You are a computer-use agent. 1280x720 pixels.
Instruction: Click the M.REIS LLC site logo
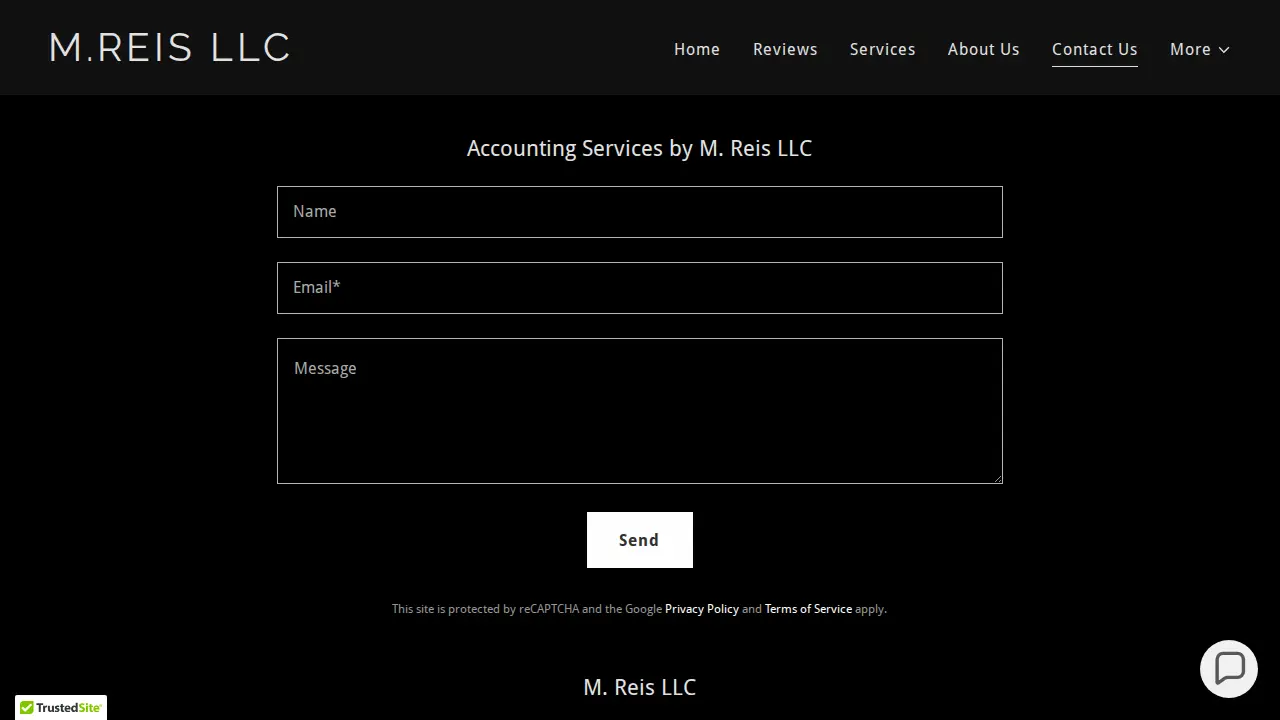click(170, 48)
